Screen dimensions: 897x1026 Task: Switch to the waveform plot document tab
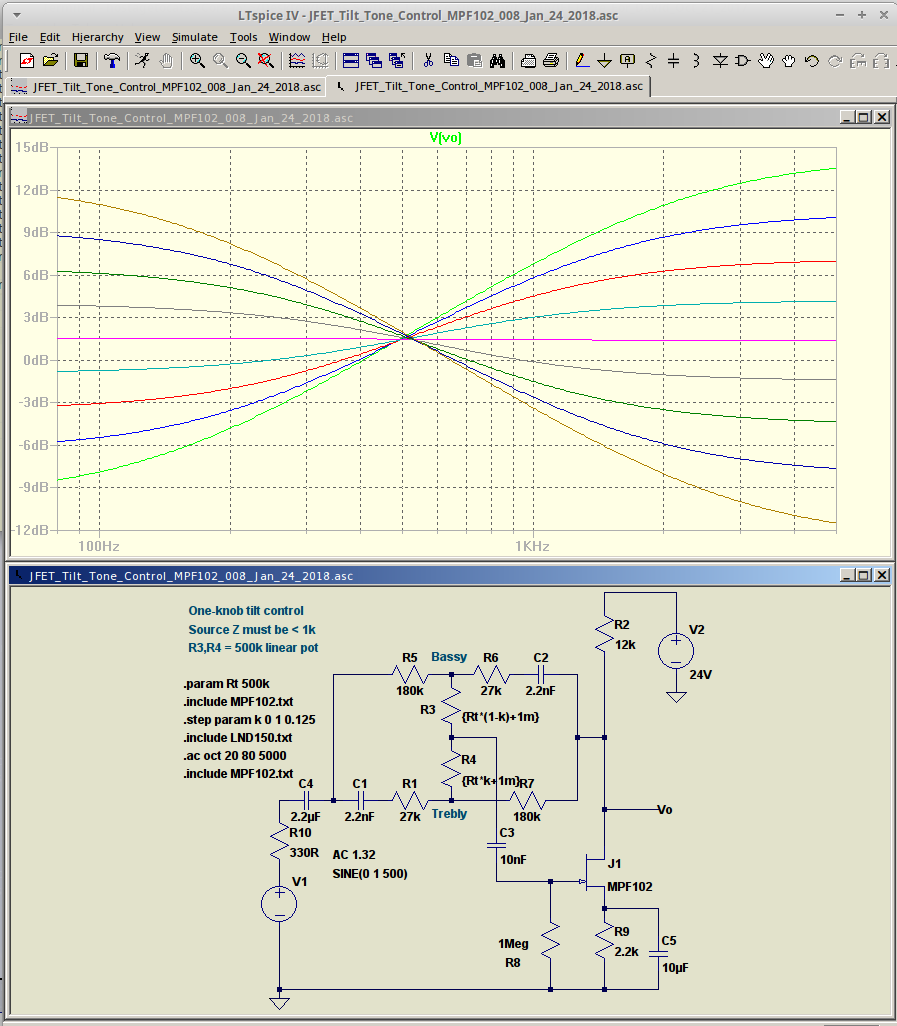(x=166, y=86)
